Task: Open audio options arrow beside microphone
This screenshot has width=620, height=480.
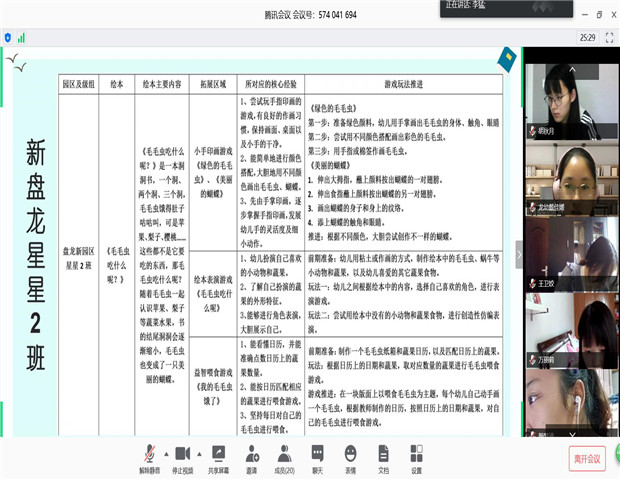Action: click(x=165, y=452)
